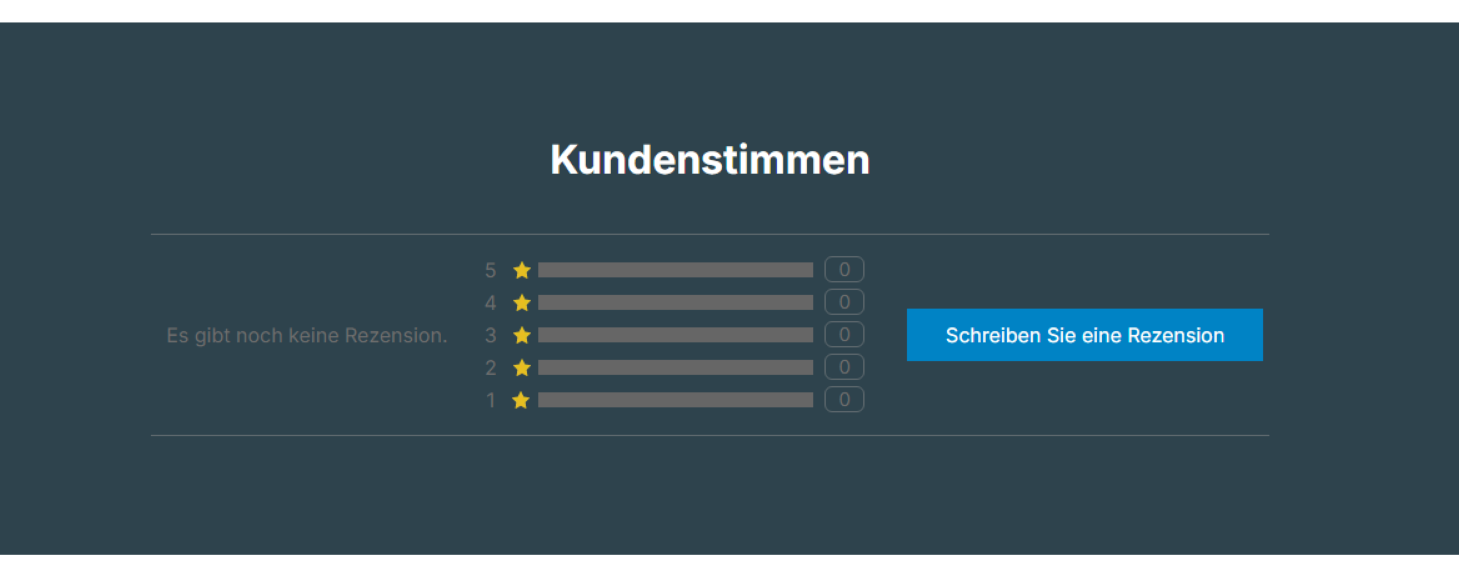Click the star icon in the 2-star row
1459x578 pixels.
click(521, 368)
